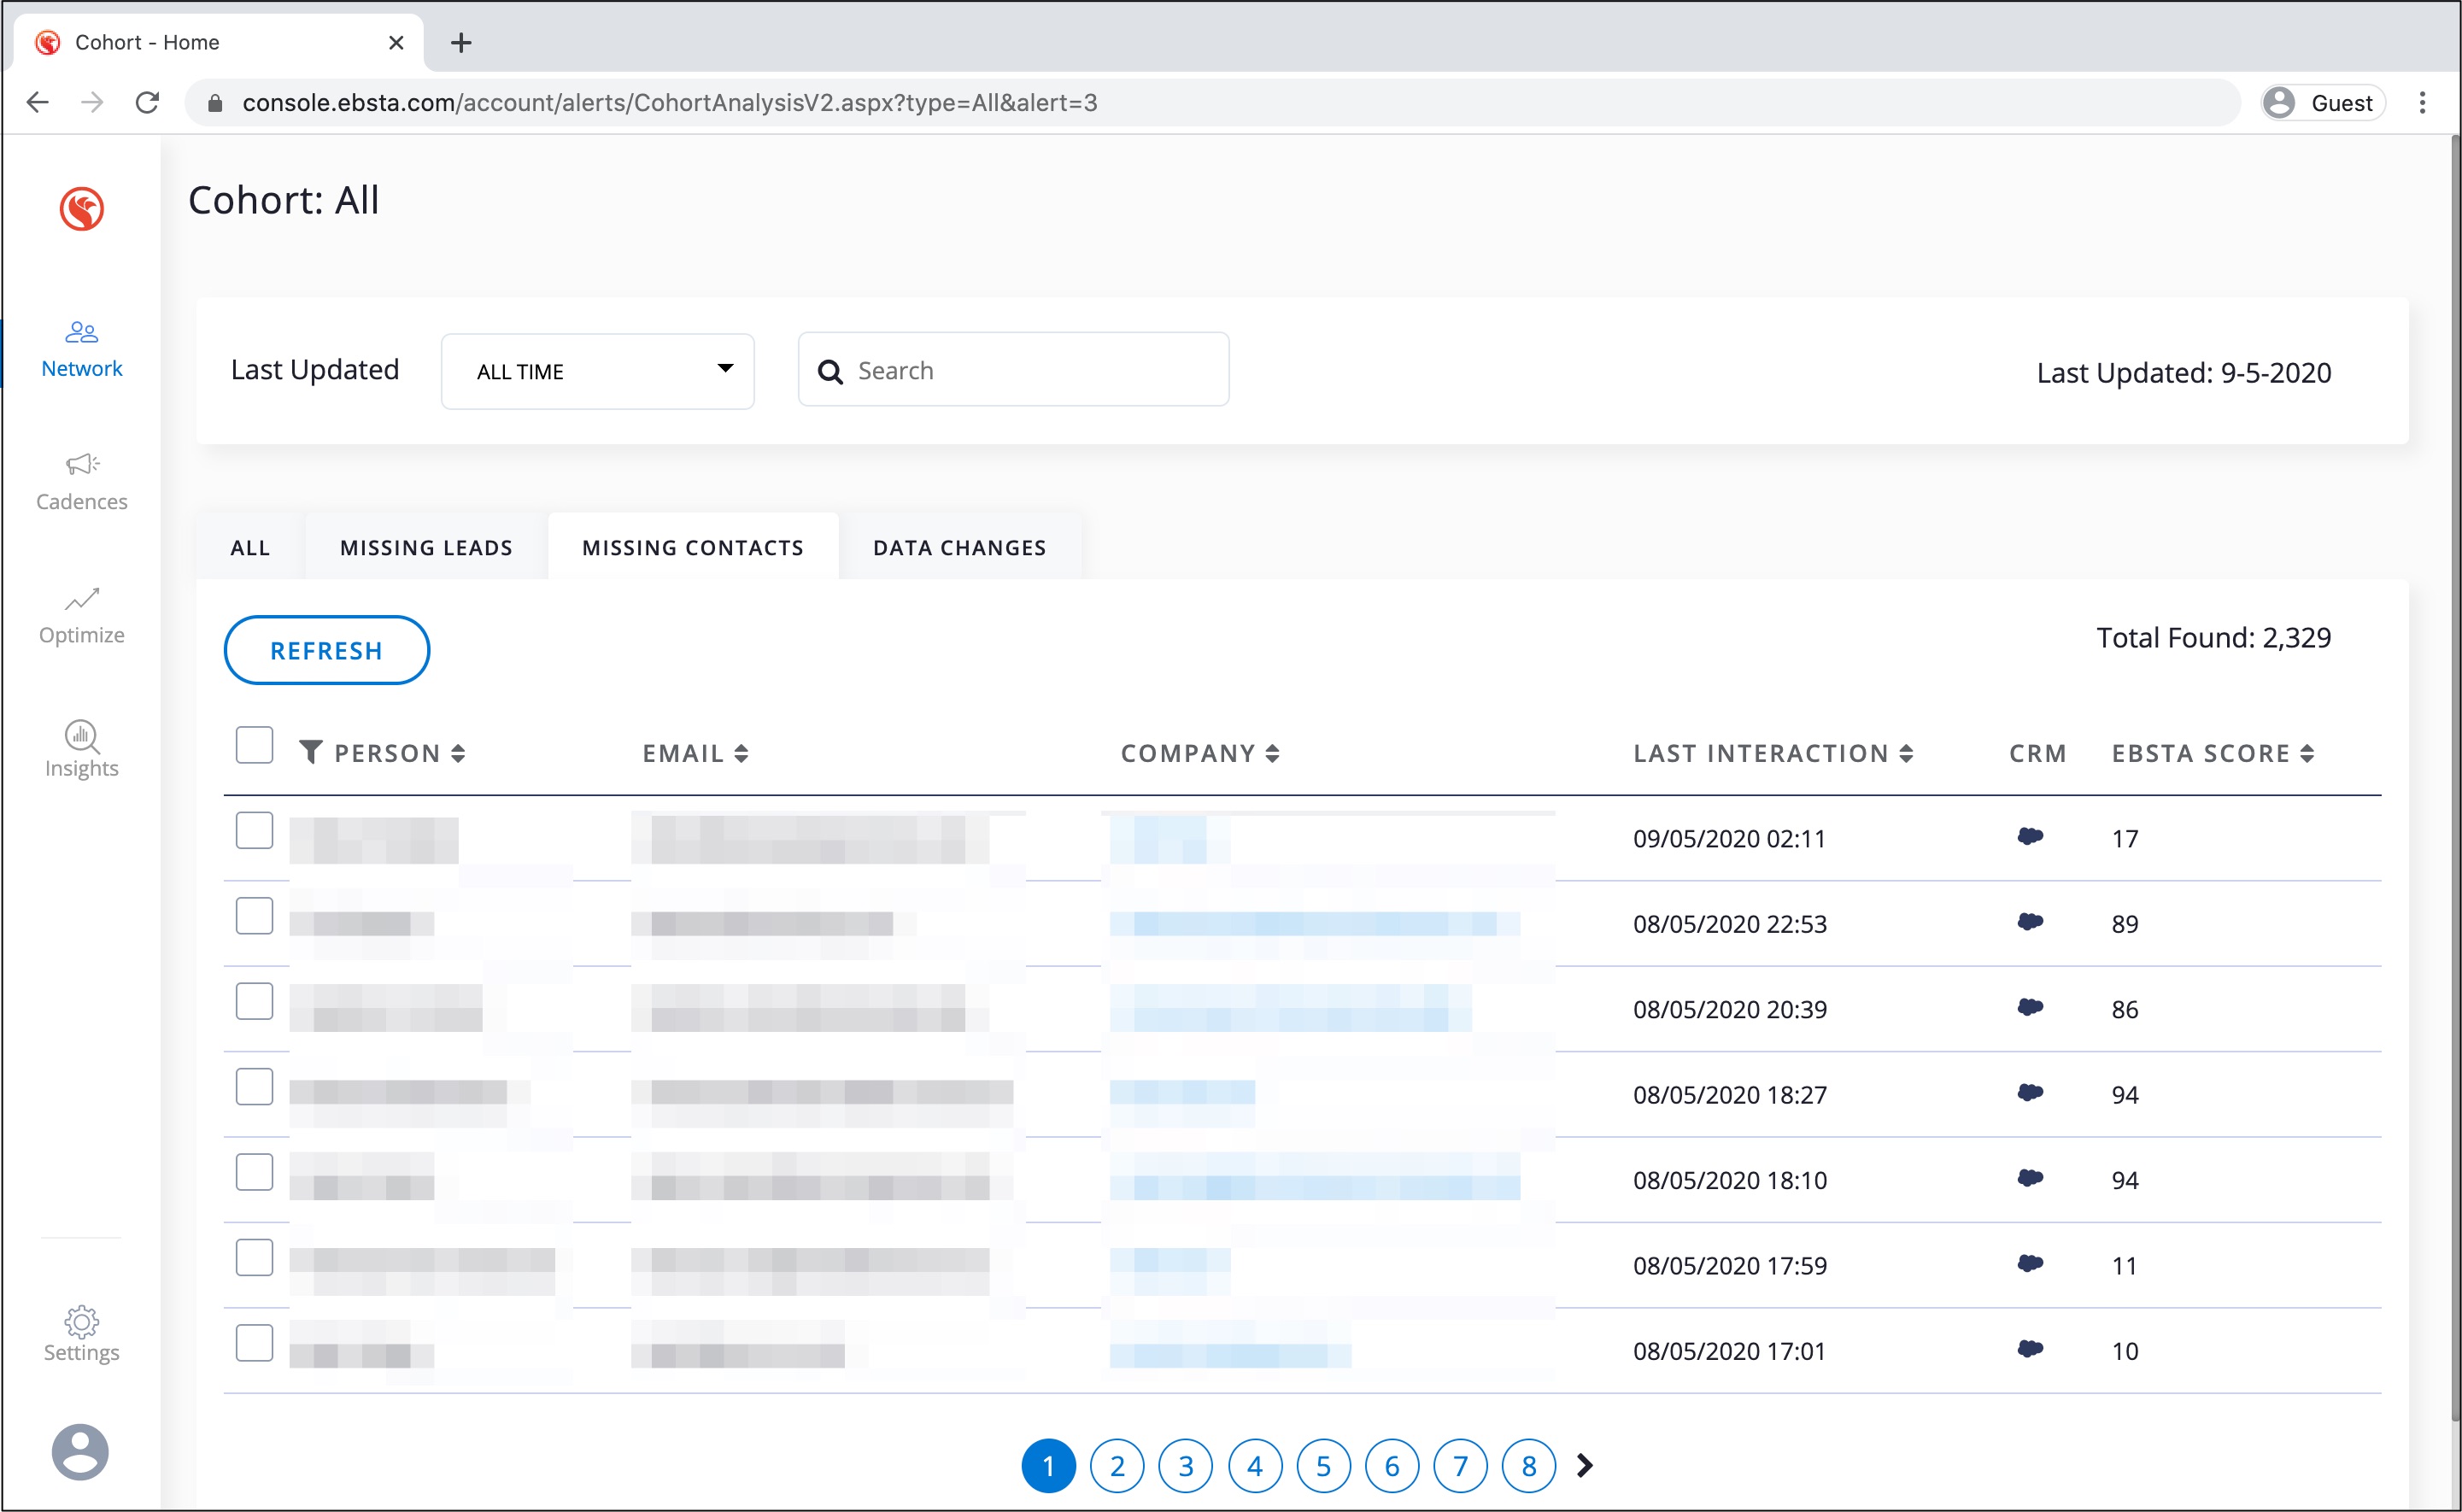Open user profile avatar at sidebar bottom

pos(80,1451)
